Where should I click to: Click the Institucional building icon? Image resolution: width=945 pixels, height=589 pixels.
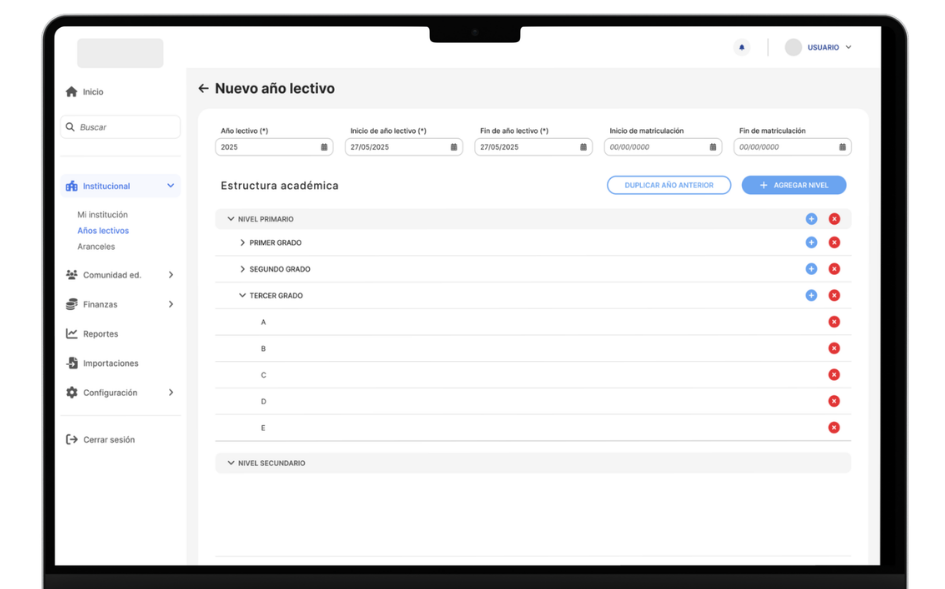pos(72,186)
